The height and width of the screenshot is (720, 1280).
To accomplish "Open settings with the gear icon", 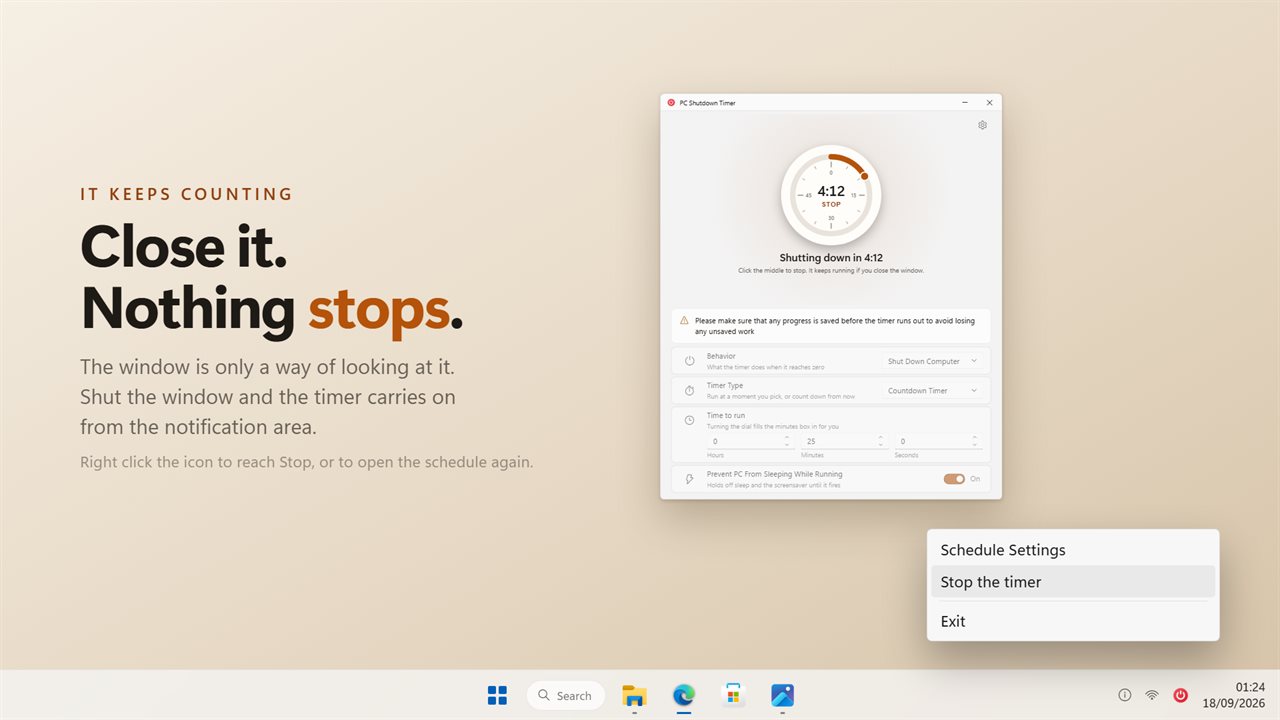I will 982,125.
